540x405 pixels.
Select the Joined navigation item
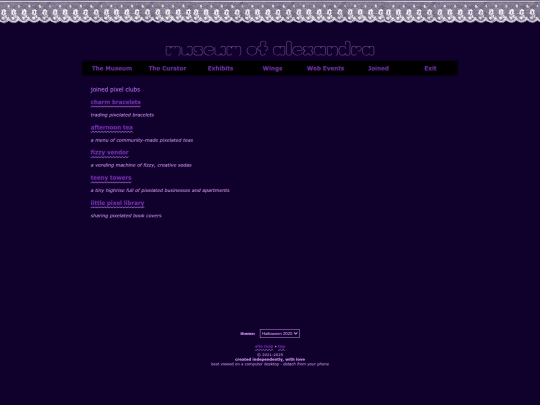point(378,68)
